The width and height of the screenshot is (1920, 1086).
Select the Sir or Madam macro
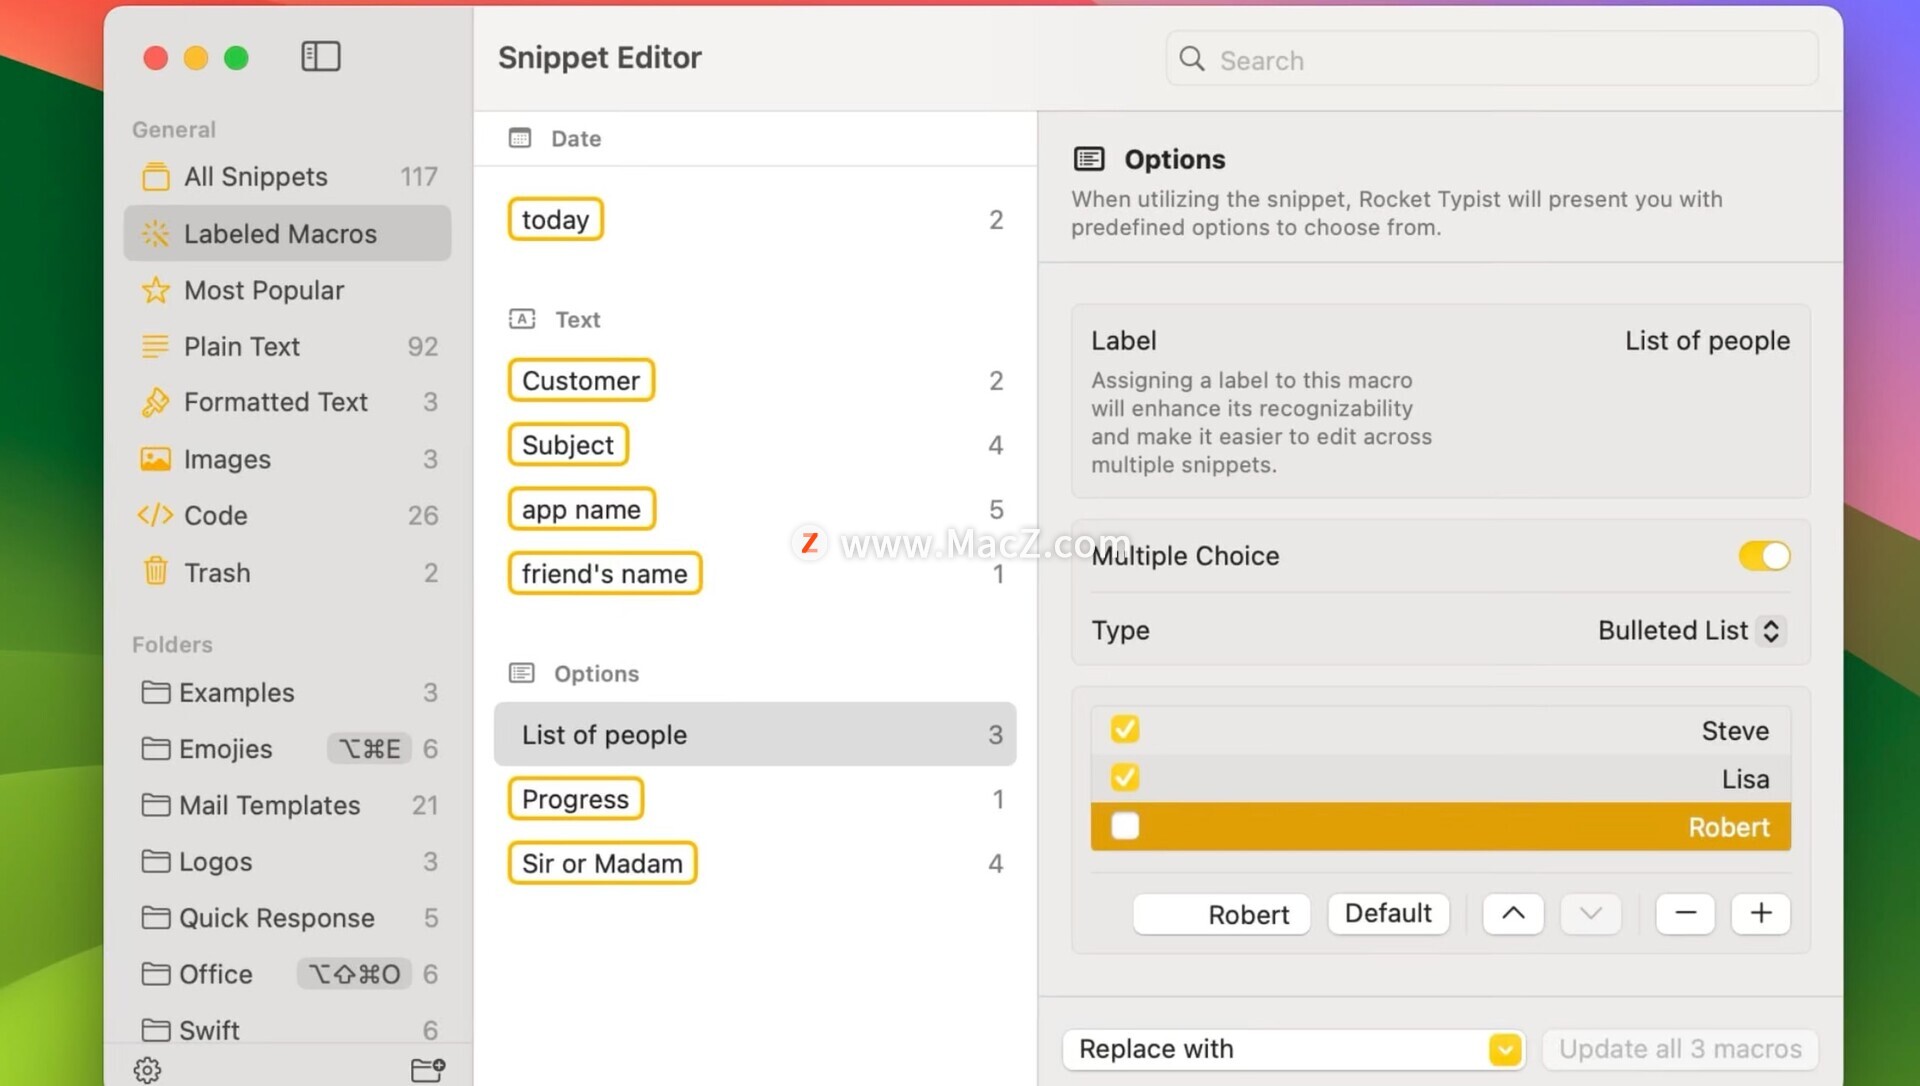point(602,863)
